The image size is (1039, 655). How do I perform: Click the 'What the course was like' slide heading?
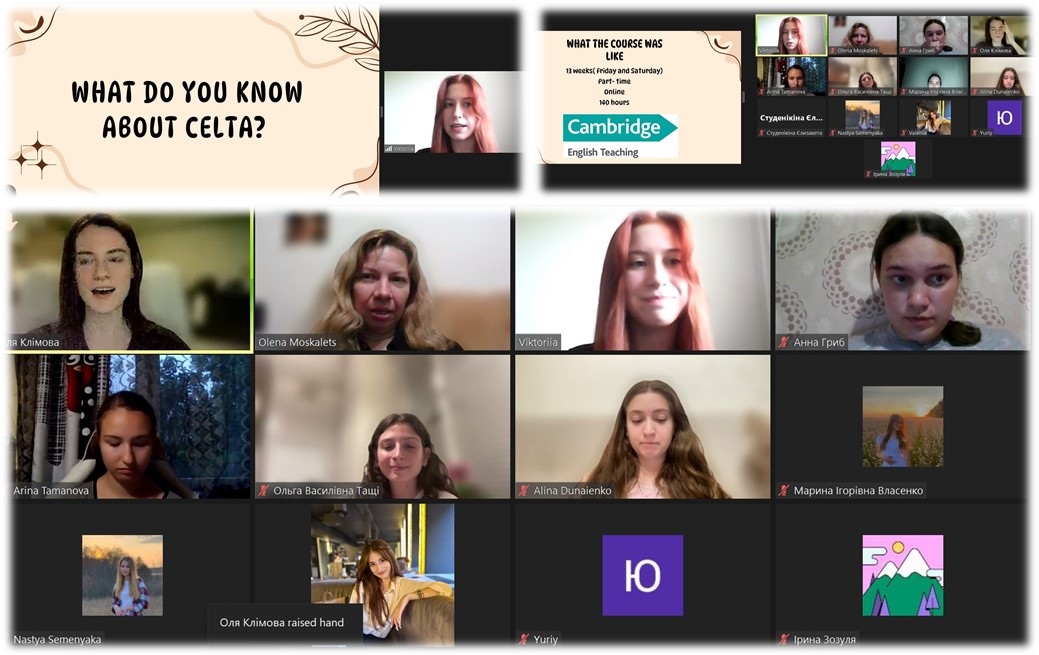614,50
